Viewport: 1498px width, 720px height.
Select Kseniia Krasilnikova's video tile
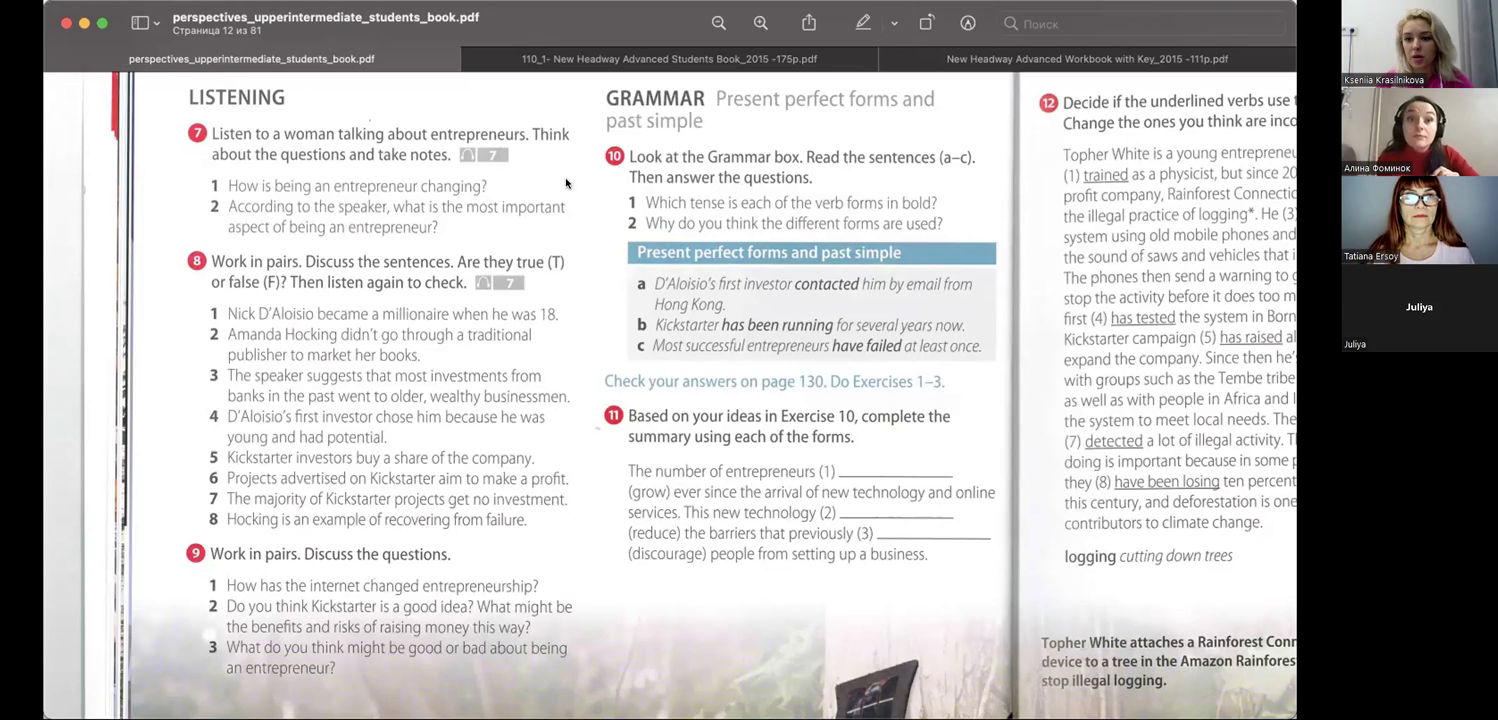pos(1418,44)
